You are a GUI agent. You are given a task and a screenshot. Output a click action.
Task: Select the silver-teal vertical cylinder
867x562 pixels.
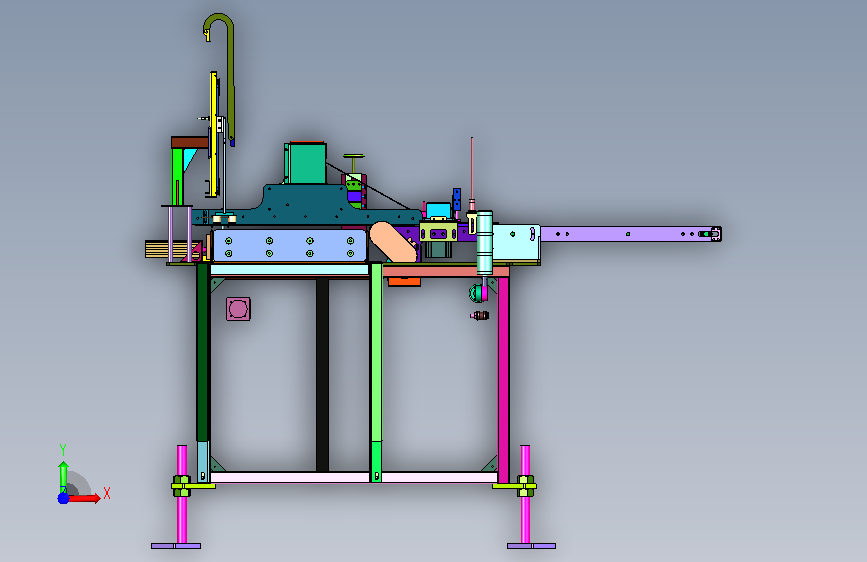484,242
